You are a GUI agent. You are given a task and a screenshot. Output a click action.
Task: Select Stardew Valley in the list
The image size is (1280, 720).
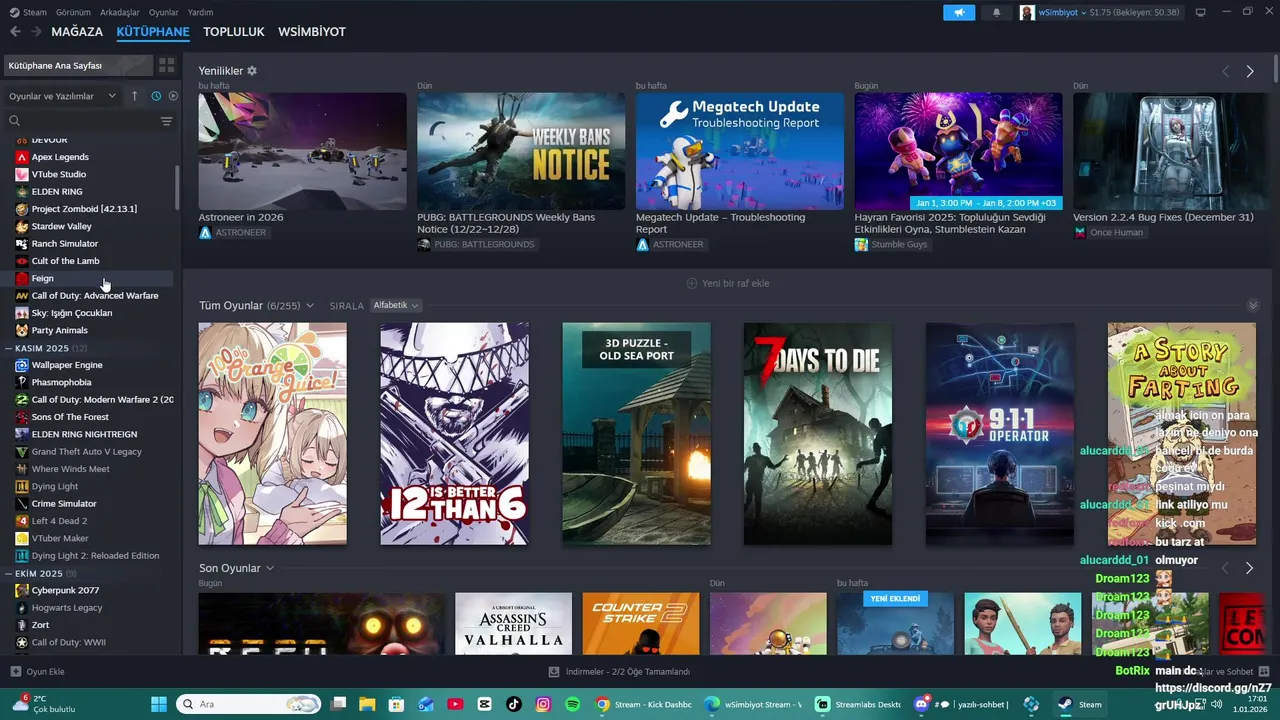tap(61, 226)
